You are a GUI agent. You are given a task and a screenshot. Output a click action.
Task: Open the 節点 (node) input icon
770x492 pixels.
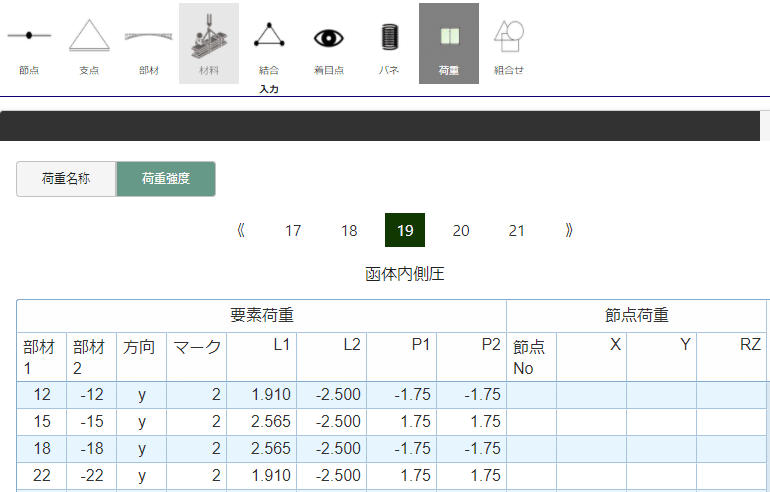[x=29, y=44]
